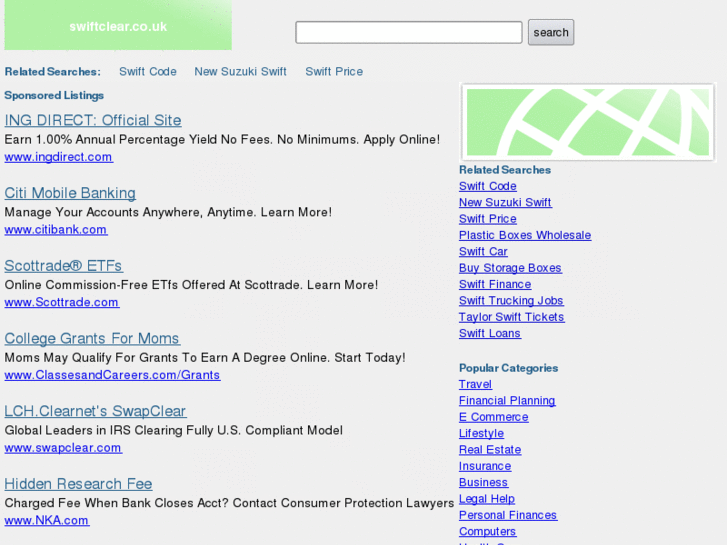Browse the Financial Planning category
Image resolution: width=727 pixels, height=545 pixels.
507,401
